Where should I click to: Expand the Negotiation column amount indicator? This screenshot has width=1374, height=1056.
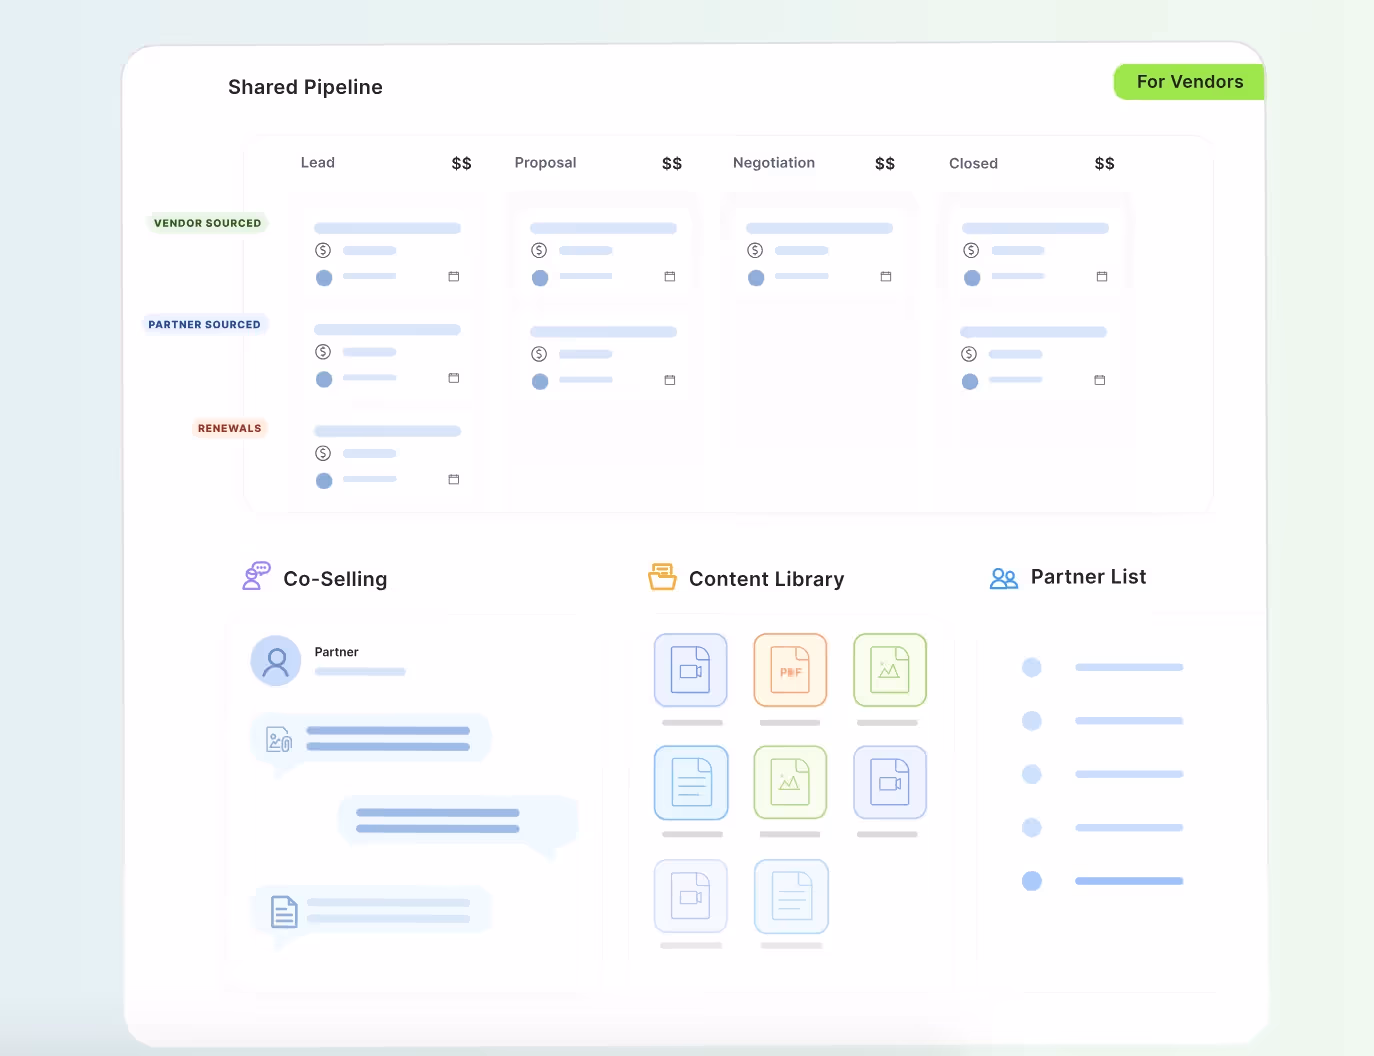(884, 162)
